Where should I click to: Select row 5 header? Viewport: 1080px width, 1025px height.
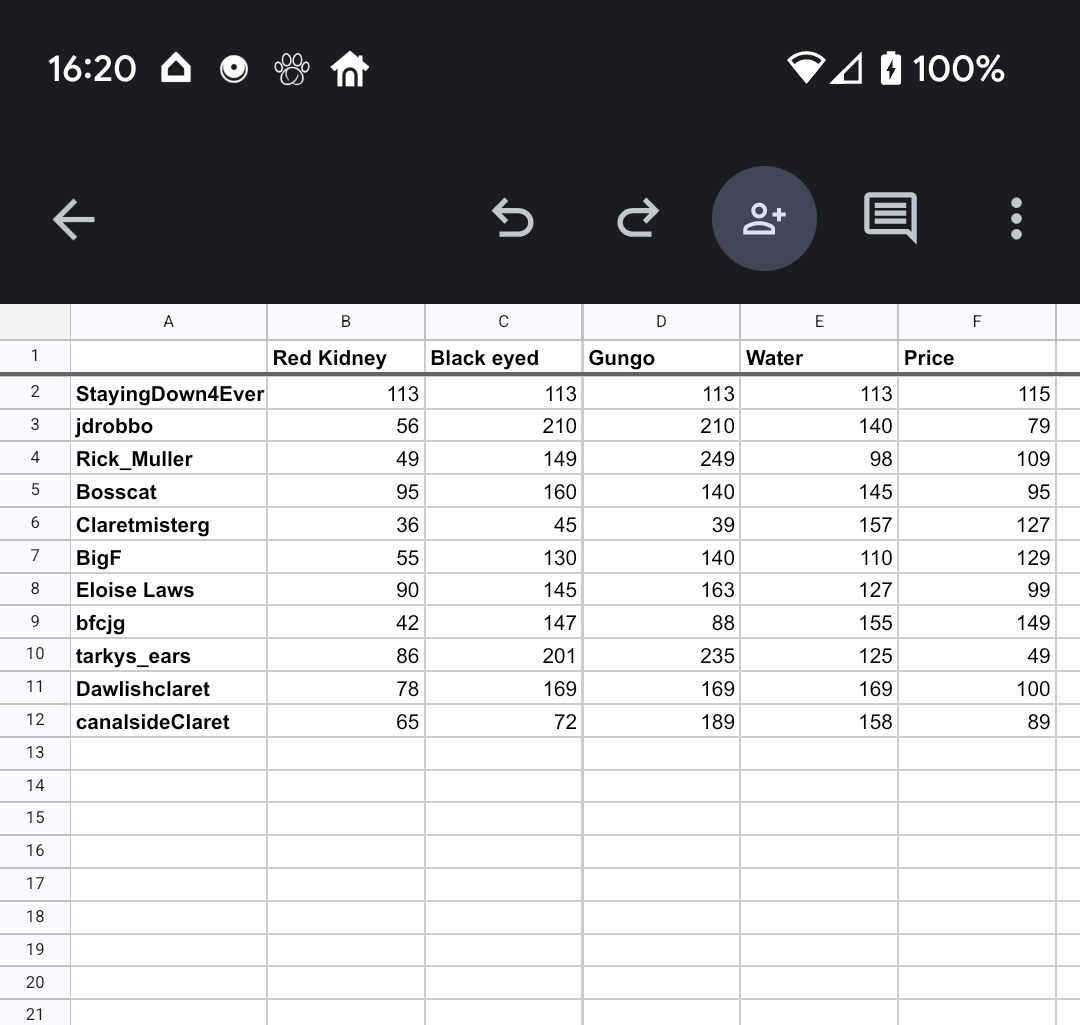(35, 491)
